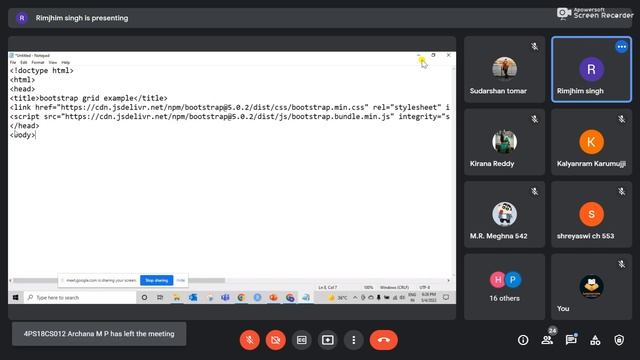Unmute microphone in Meet control bar
Screen dimensions: 640x360
[x=249, y=340]
